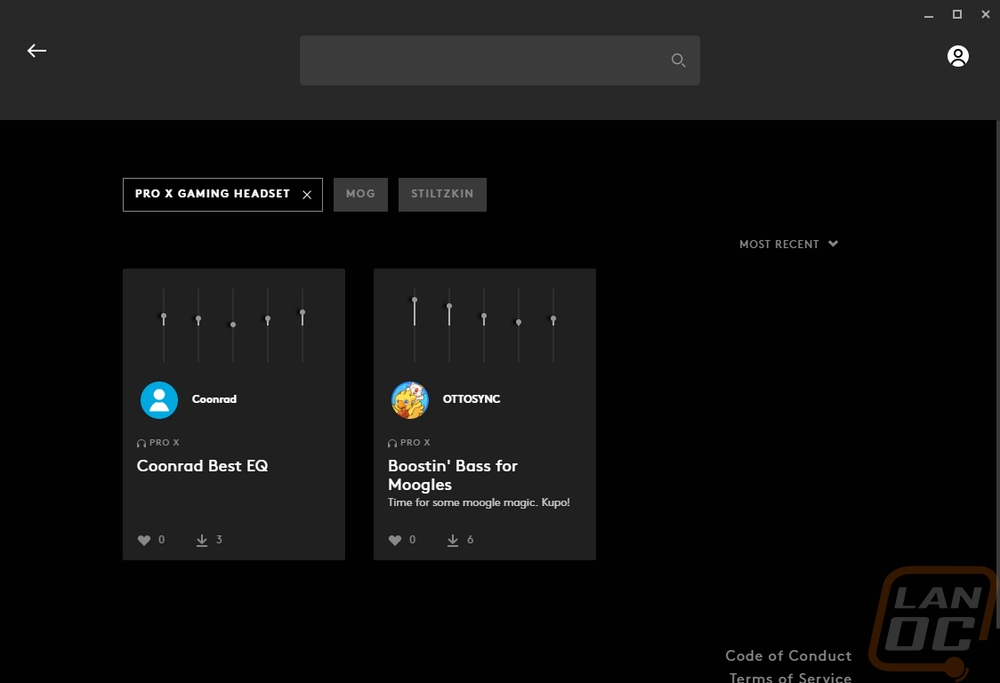Image resolution: width=1000 pixels, height=683 pixels.
Task: Open the Code of Conduct link
Action: pos(788,656)
